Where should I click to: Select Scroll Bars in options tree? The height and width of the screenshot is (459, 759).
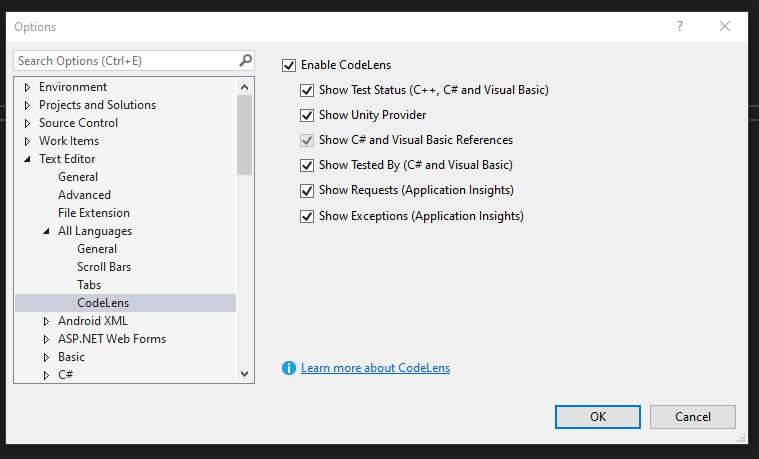click(x=104, y=267)
